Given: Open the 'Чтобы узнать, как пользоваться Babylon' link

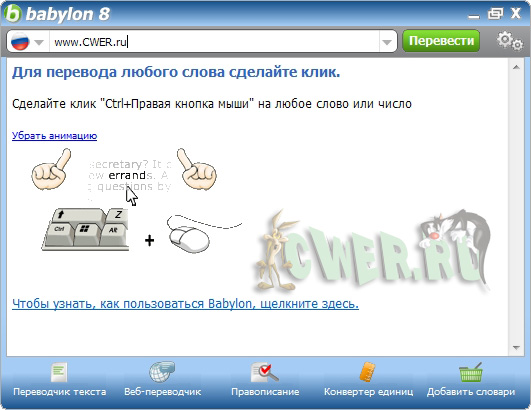Looking at the screenshot, I should coord(185,304).
